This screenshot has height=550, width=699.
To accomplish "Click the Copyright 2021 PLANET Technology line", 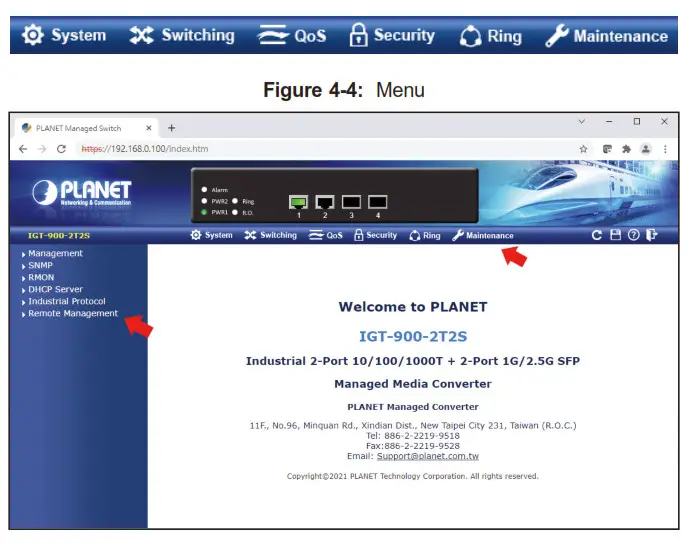I will pyautogui.click(x=413, y=476).
